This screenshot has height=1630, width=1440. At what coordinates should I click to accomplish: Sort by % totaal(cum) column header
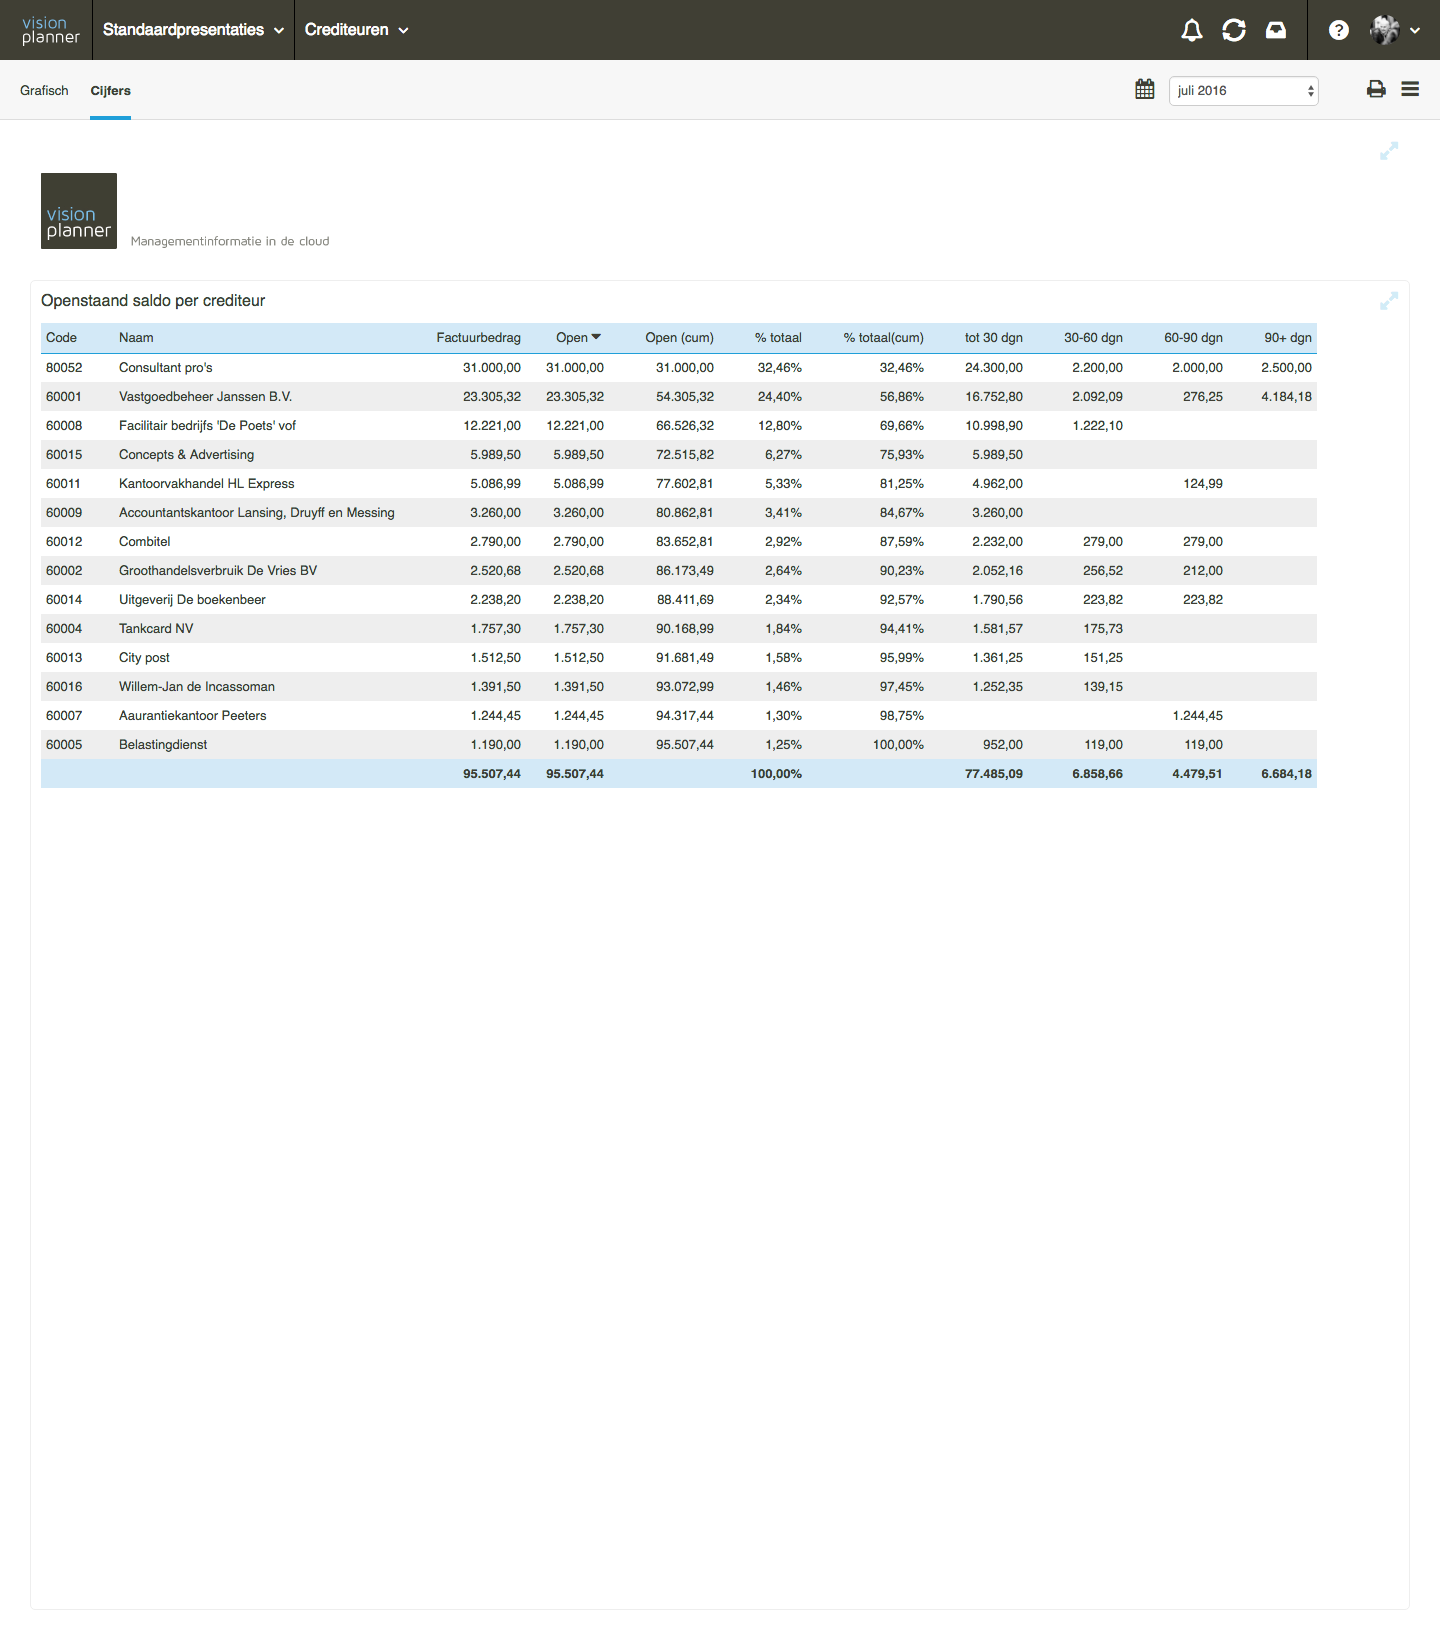point(883,338)
